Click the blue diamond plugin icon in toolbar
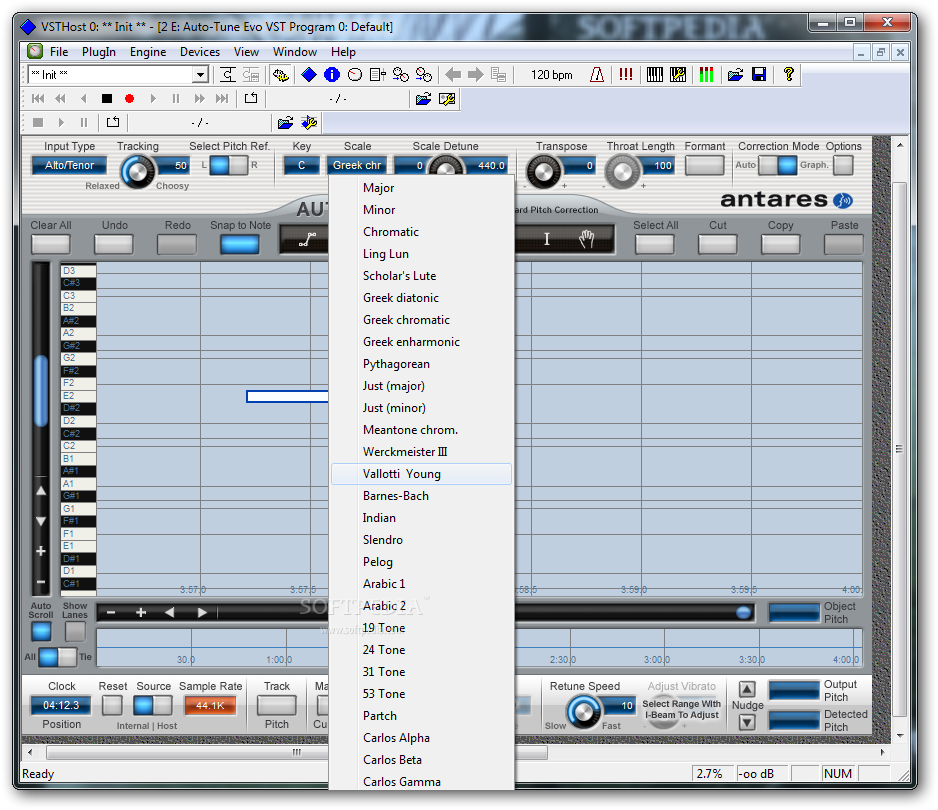This screenshot has width=938, height=810. point(309,75)
